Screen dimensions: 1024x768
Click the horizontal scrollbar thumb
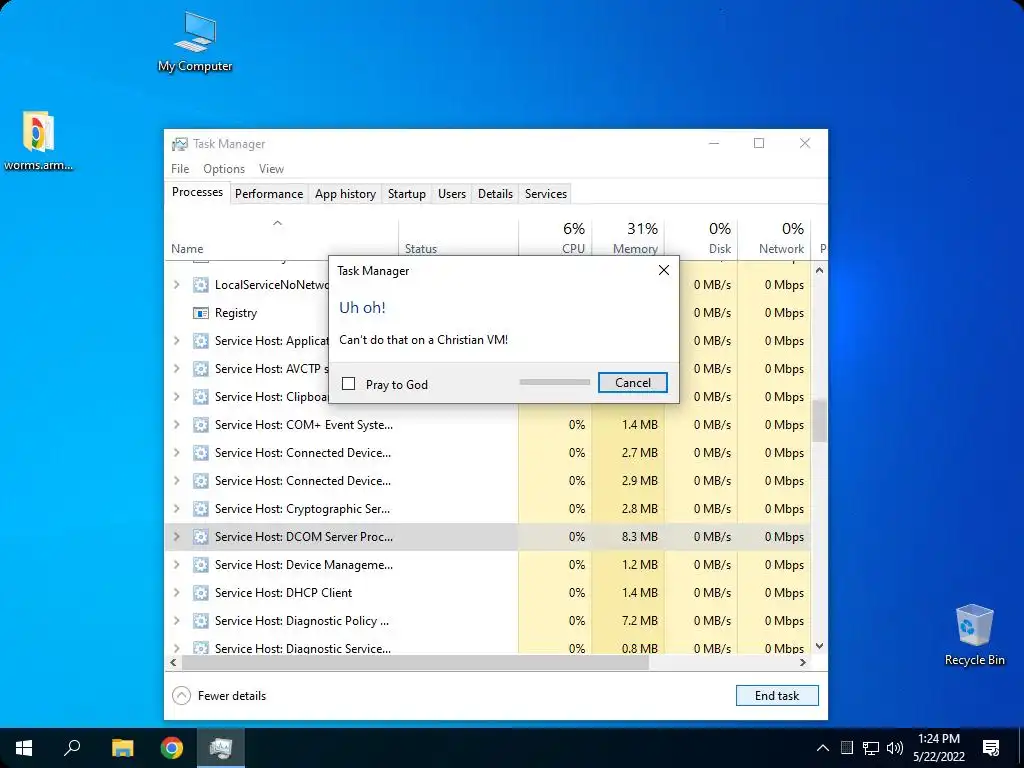click(x=415, y=662)
